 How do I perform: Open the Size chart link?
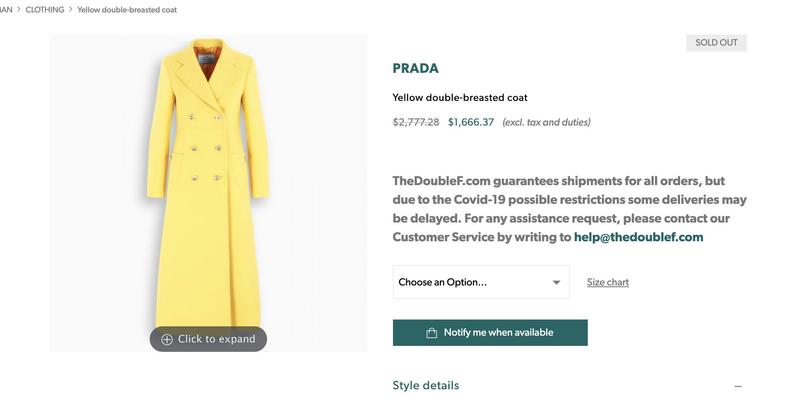click(608, 282)
